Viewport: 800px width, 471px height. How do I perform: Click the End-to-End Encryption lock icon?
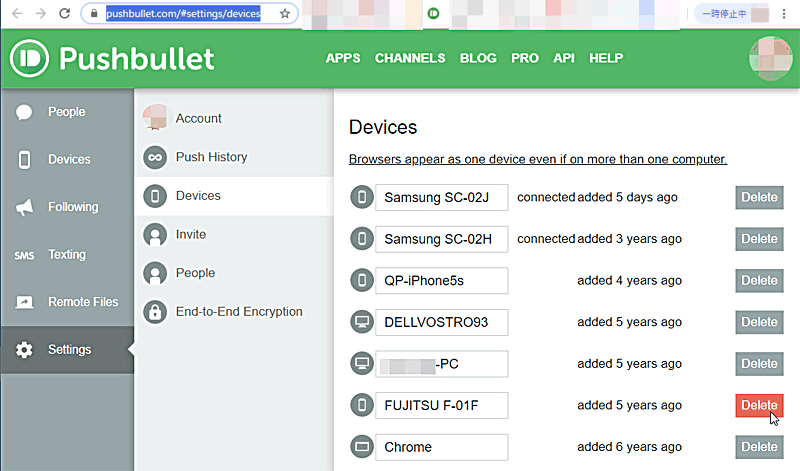pyautogui.click(x=155, y=312)
